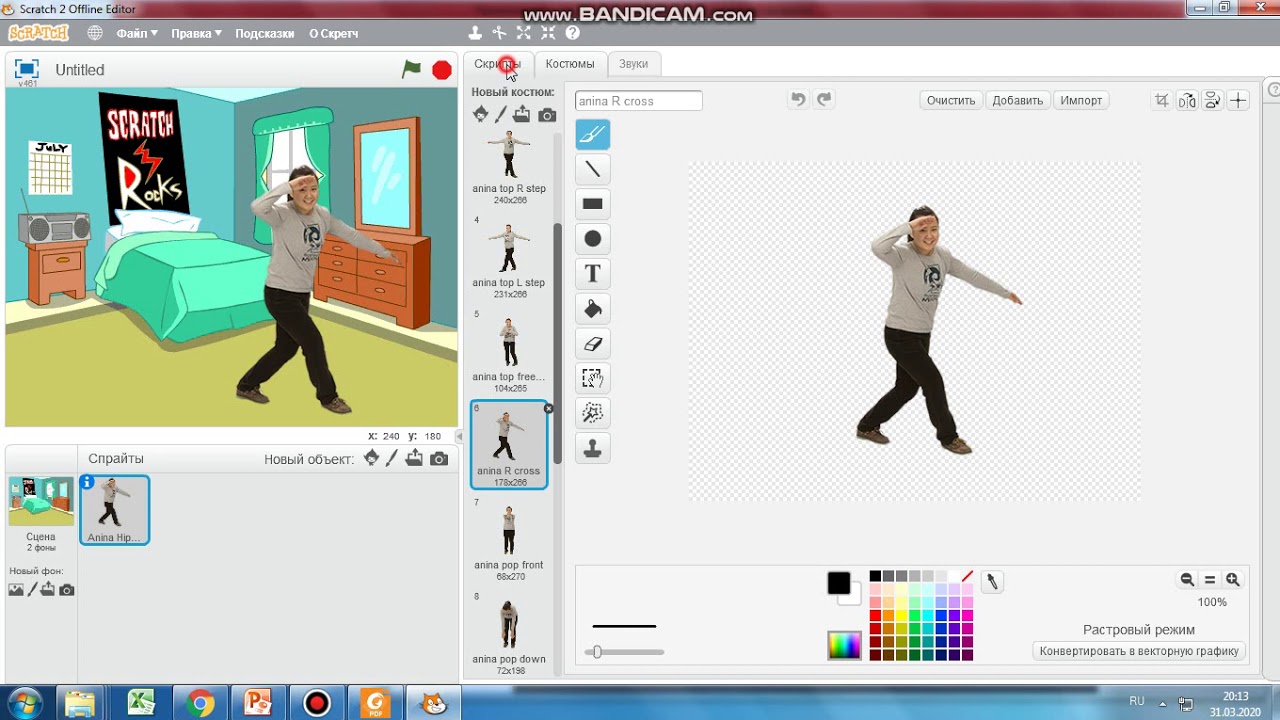1280x720 pixels.
Task: Choose the marquee Select tool
Action: click(593, 379)
